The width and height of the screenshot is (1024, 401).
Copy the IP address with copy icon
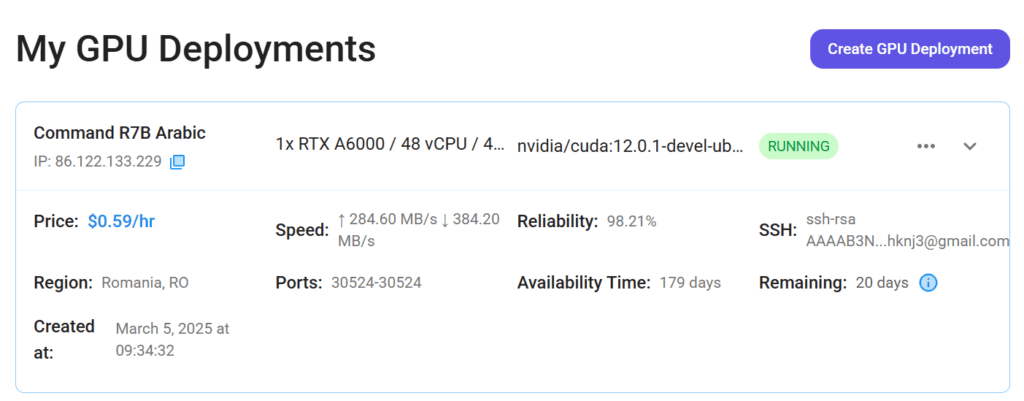(177, 162)
